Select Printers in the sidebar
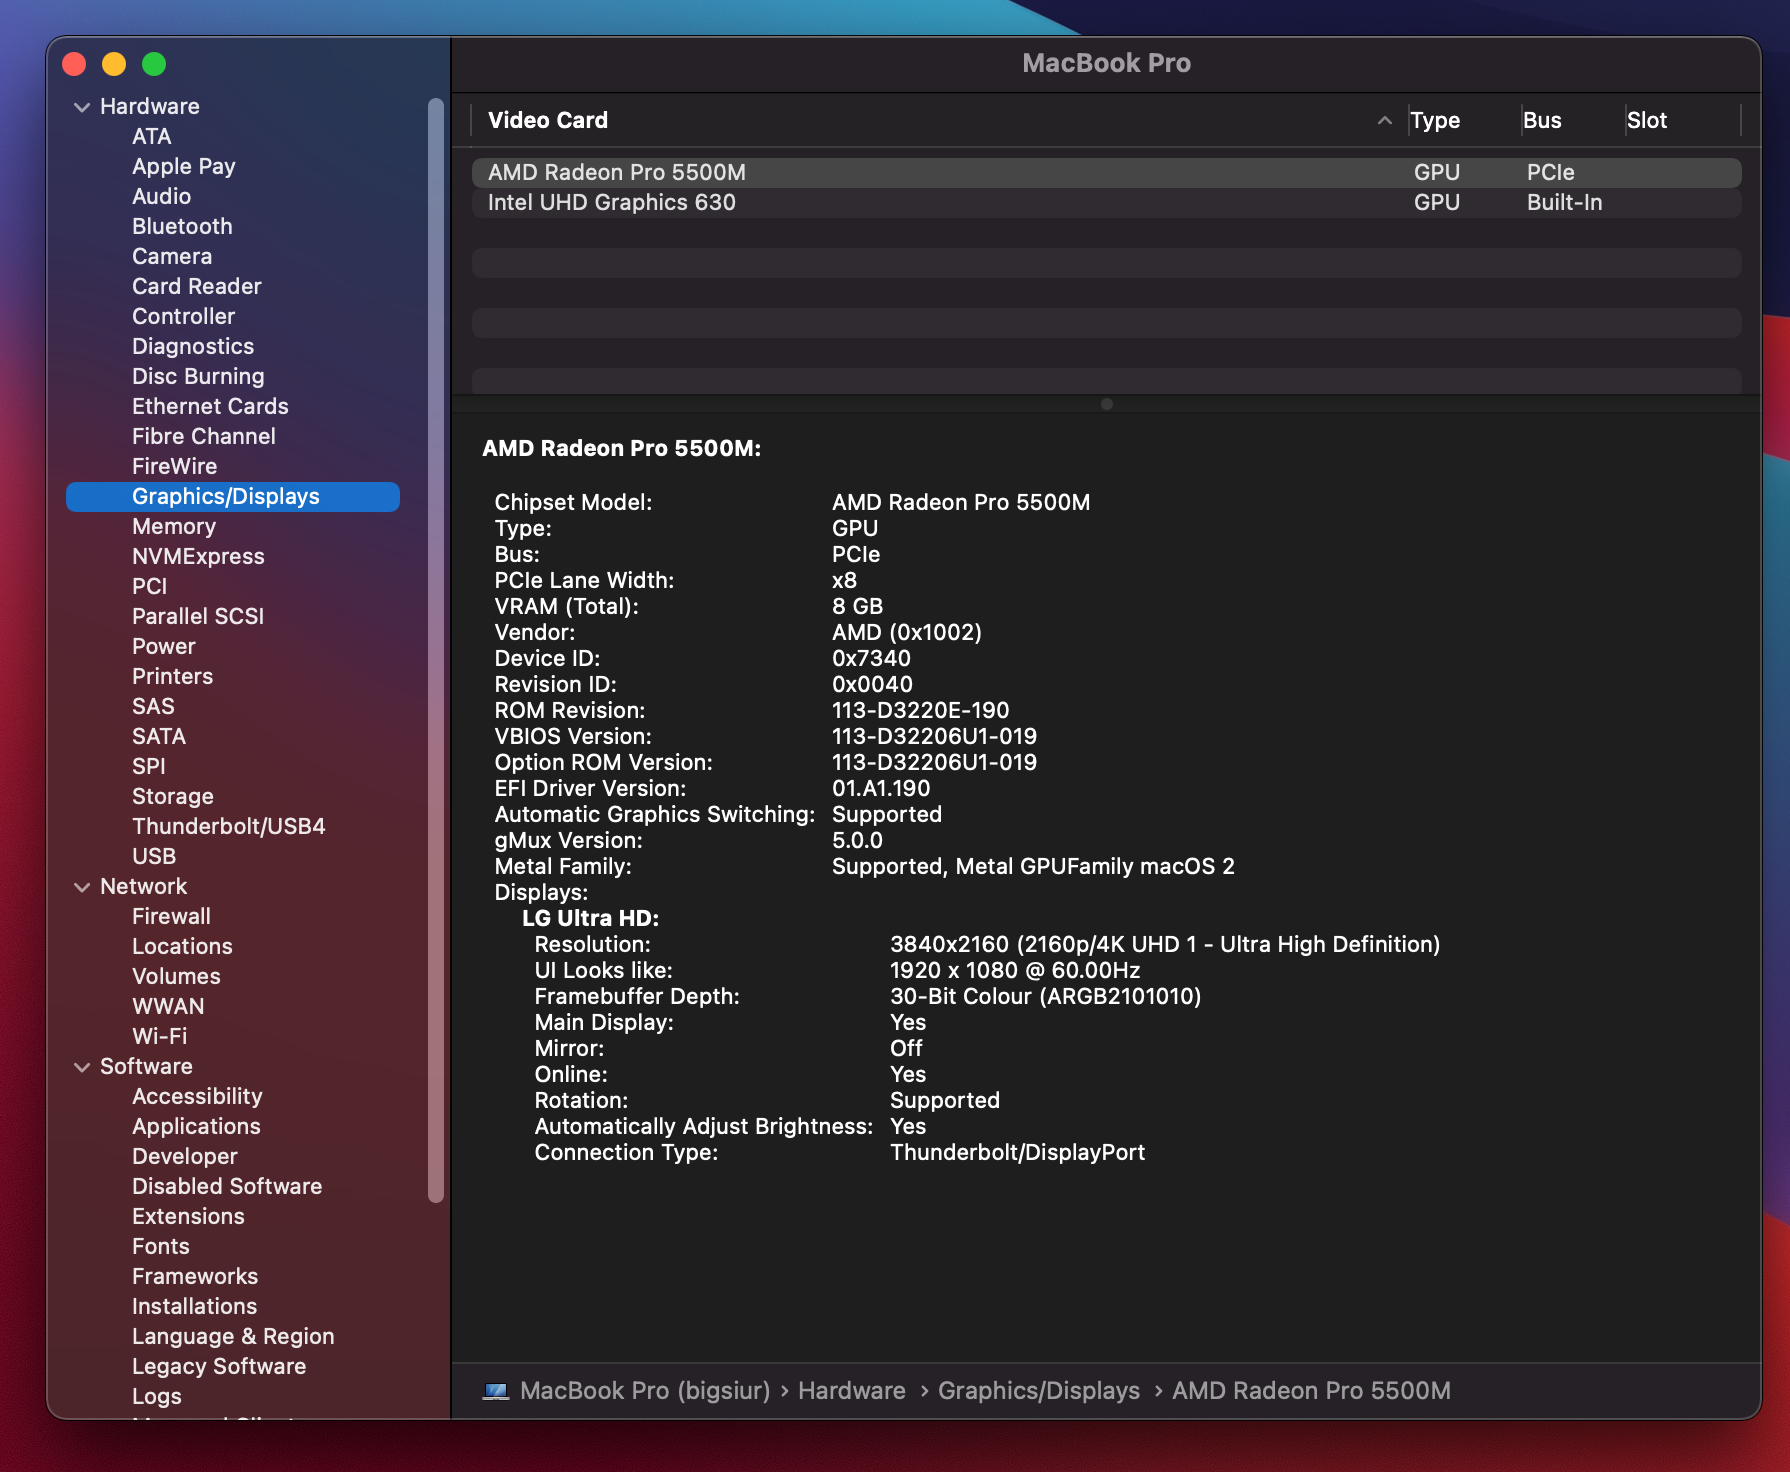 point(172,677)
